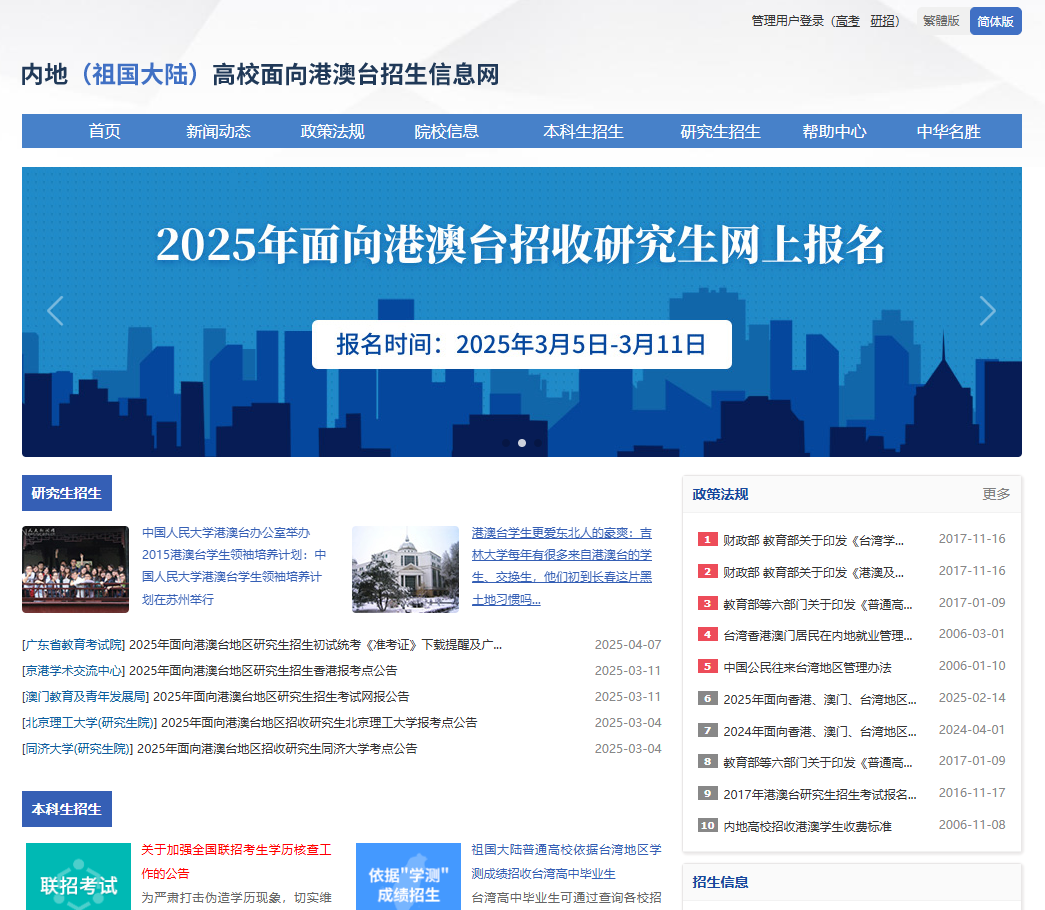This screenshot has height=910, width=1045.
Task: Switch to 简体版 simplified Chinese version
Action: click(x=995, y=21)
